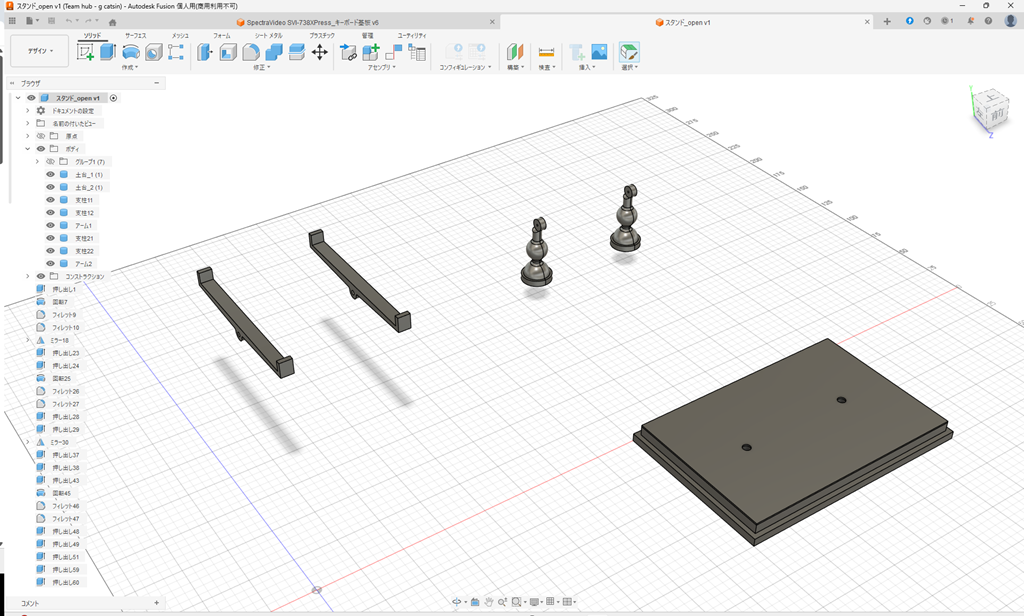Show the グループ1 folder visibility
This screenshot has height=616, width=1024.
click(50, 161)
